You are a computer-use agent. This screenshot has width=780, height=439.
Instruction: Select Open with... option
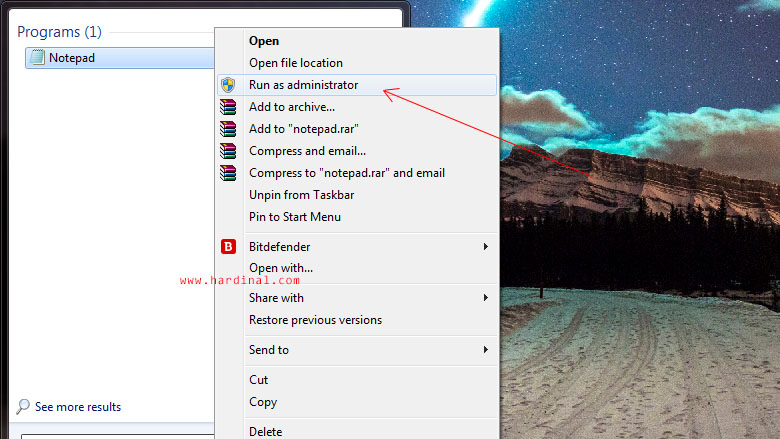(357, 268)
